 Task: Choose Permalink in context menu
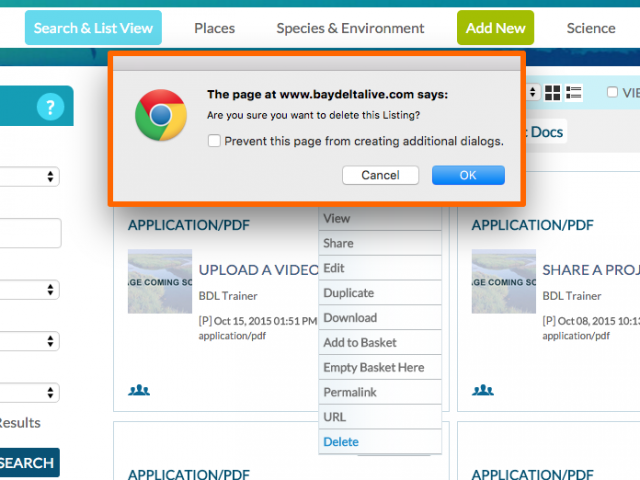coord(380,392)
